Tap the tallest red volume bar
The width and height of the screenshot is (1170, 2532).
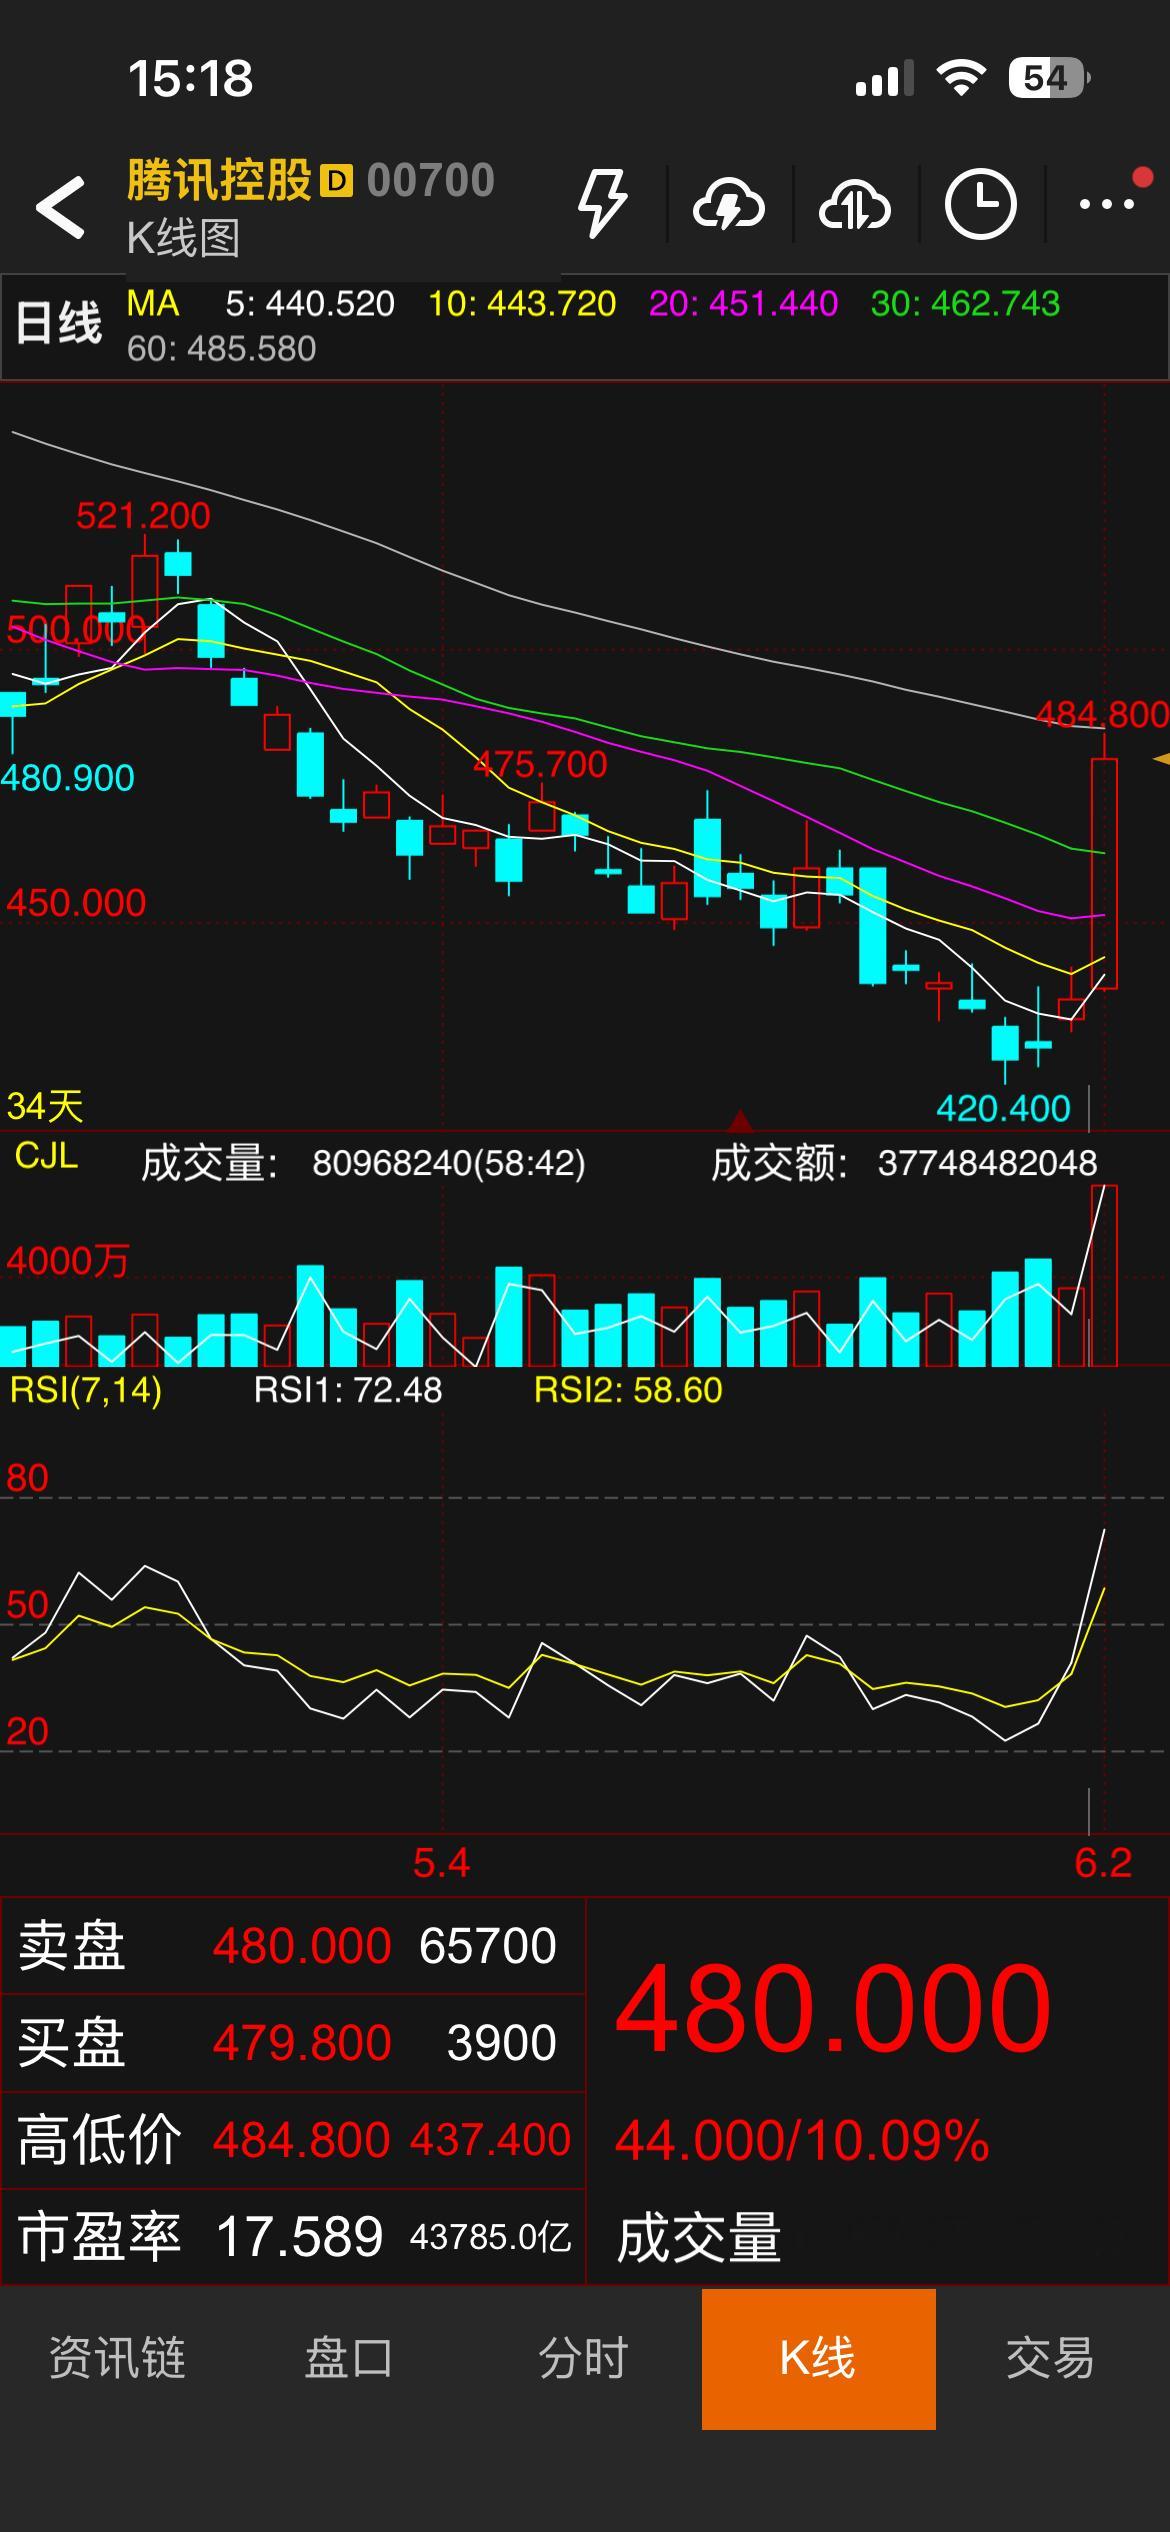click(1104, 1275)
